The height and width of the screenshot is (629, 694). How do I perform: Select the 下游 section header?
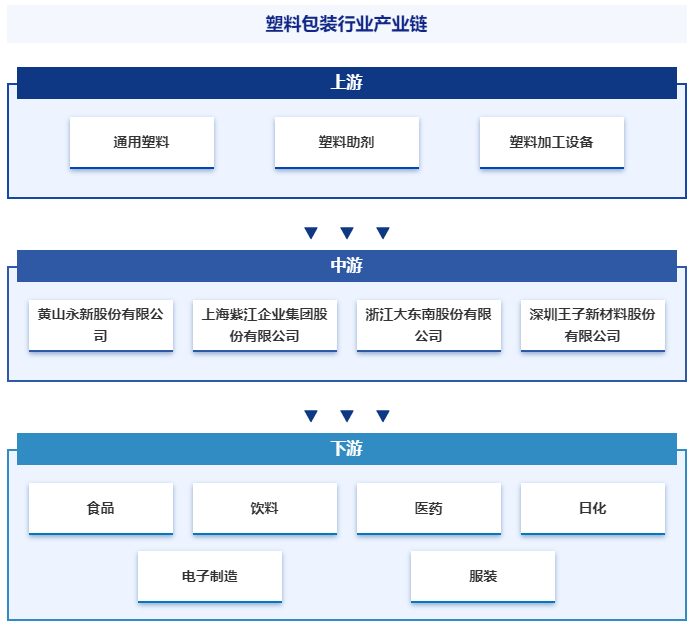pos(347,449)
